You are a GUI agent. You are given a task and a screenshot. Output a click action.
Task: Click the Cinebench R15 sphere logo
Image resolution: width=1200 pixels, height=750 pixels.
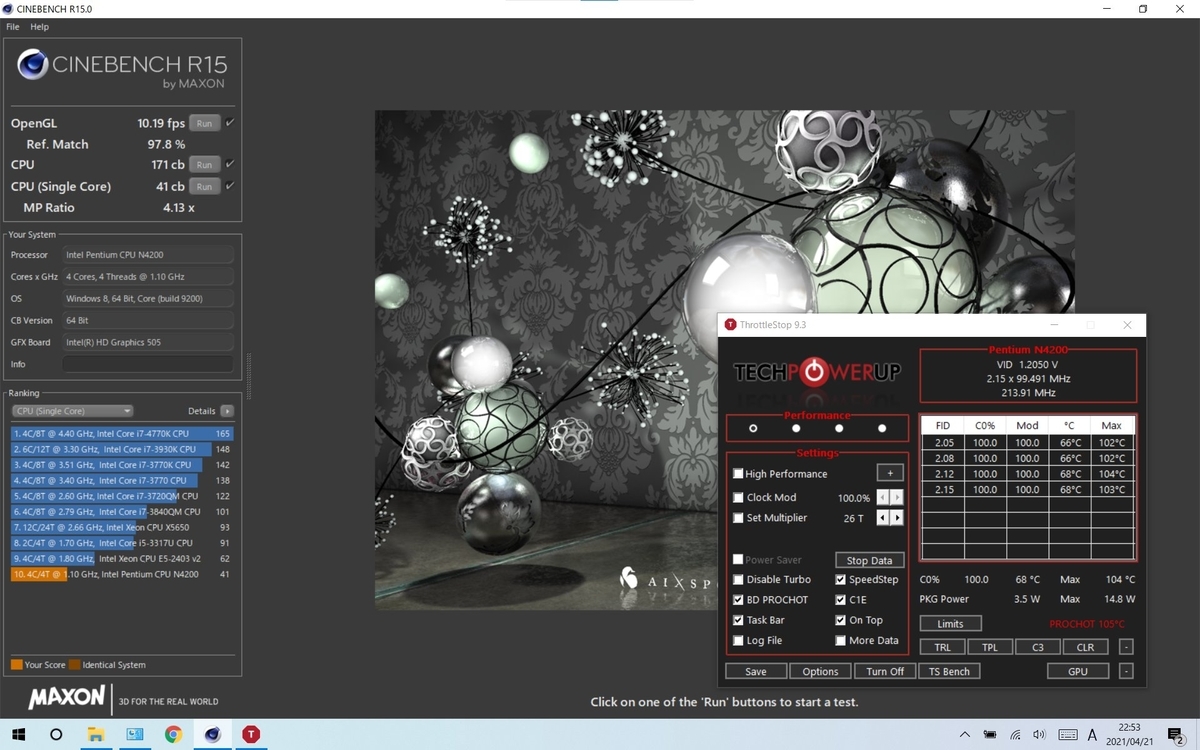33,66
